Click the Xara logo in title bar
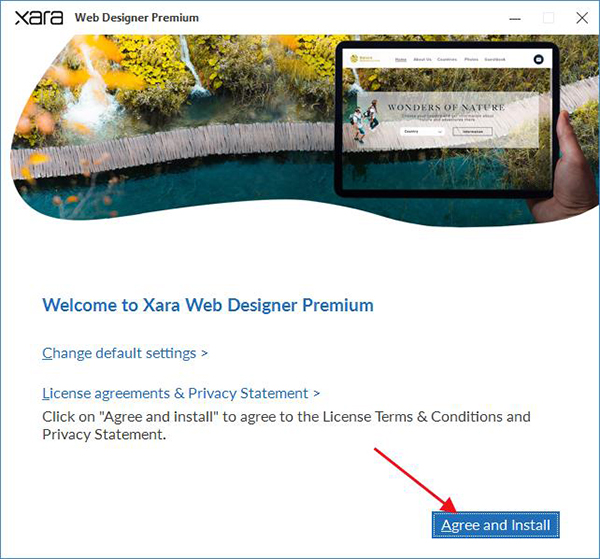The height and width of the screenshot is (559, 600). [x=39, y=18]
